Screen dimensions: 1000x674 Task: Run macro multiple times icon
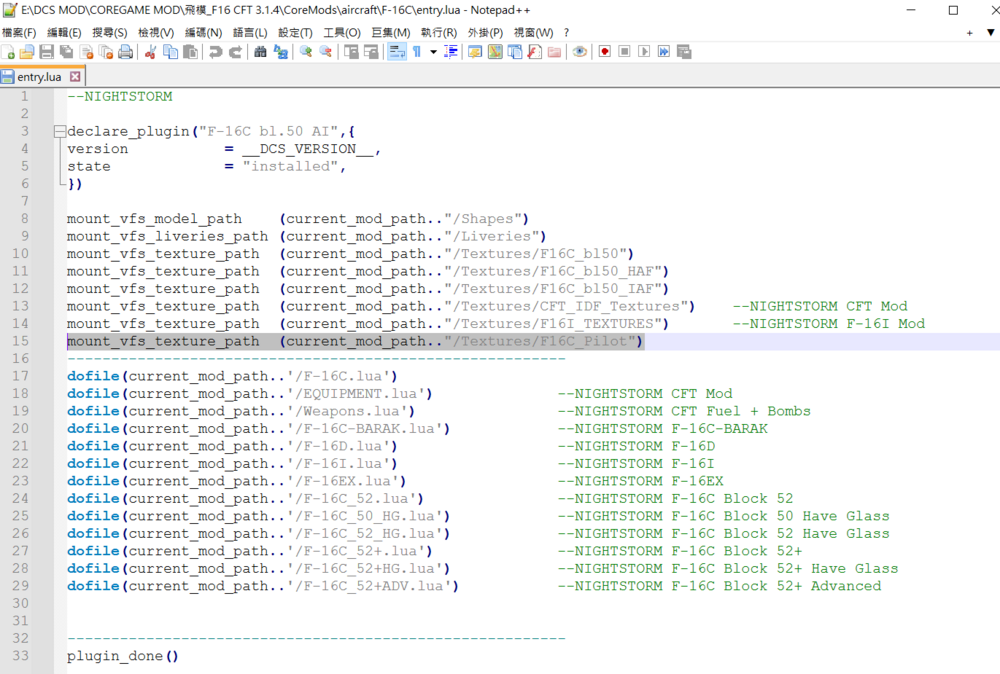[x=664, y=52]
